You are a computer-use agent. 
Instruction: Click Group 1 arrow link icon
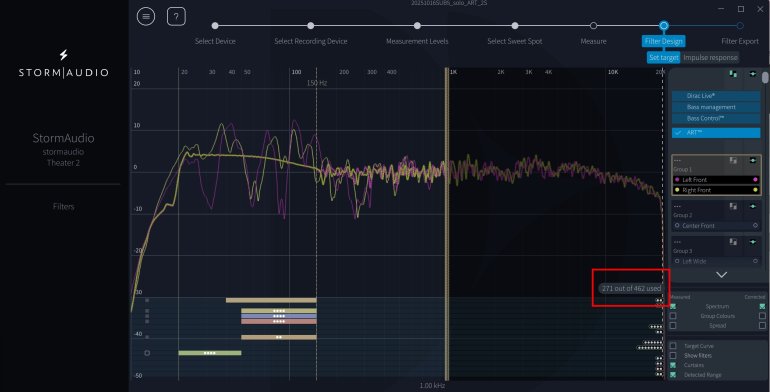tap(753, 160)
